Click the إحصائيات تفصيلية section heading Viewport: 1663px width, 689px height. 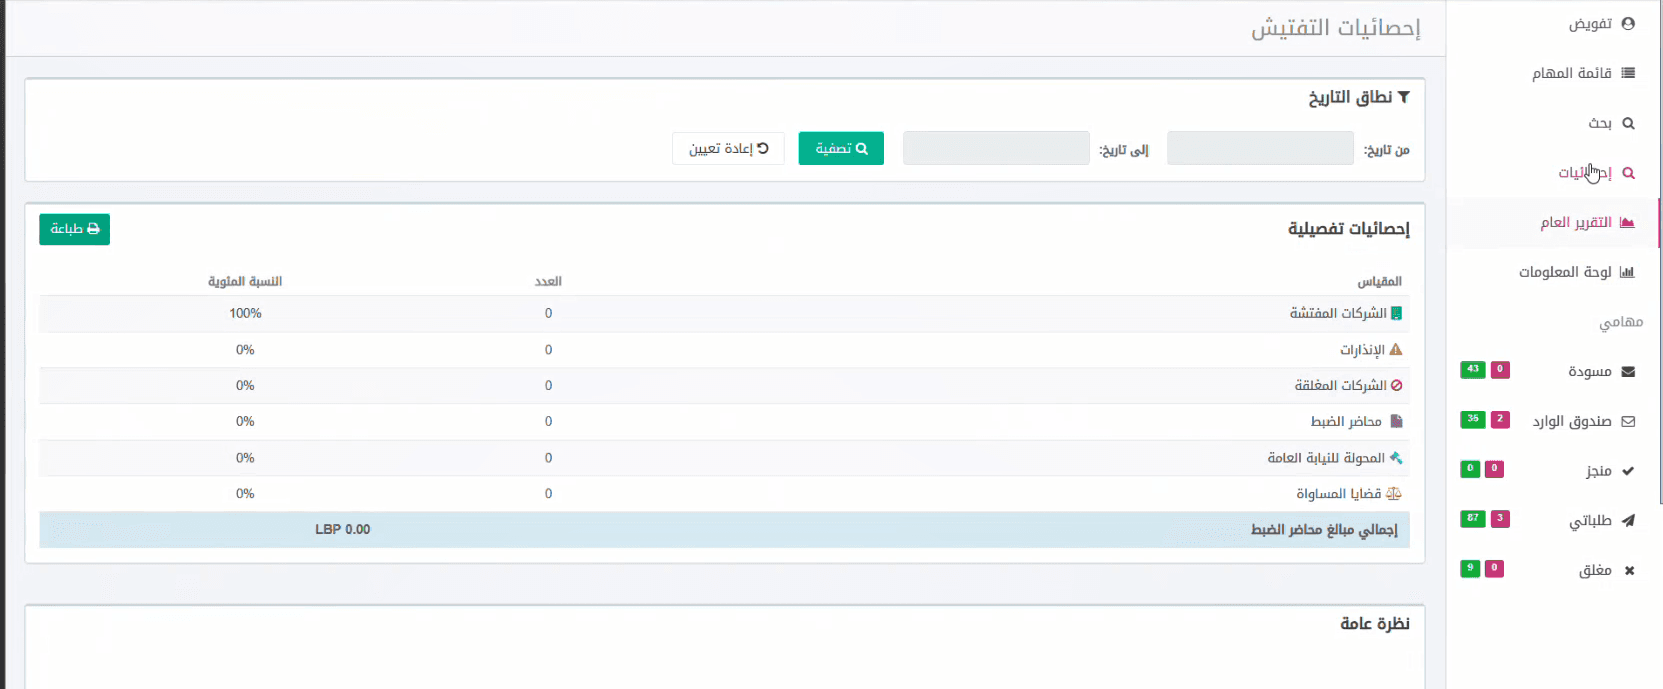tap(1348, 229)
